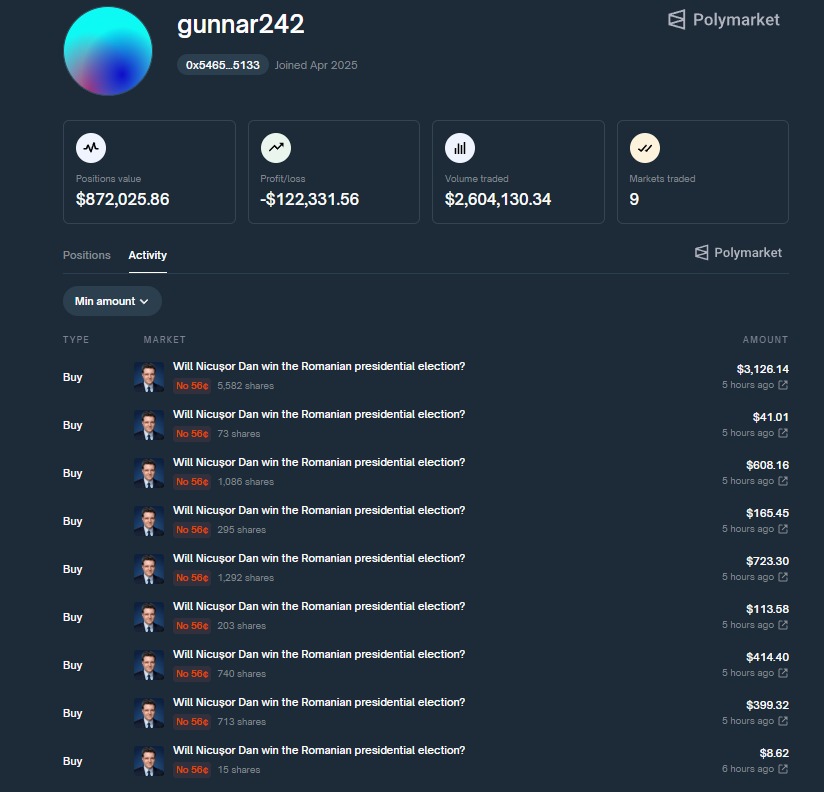This screenshot has height=792, width=824.
Task: Switch to the Positions tab
Action: pos(87,255)
